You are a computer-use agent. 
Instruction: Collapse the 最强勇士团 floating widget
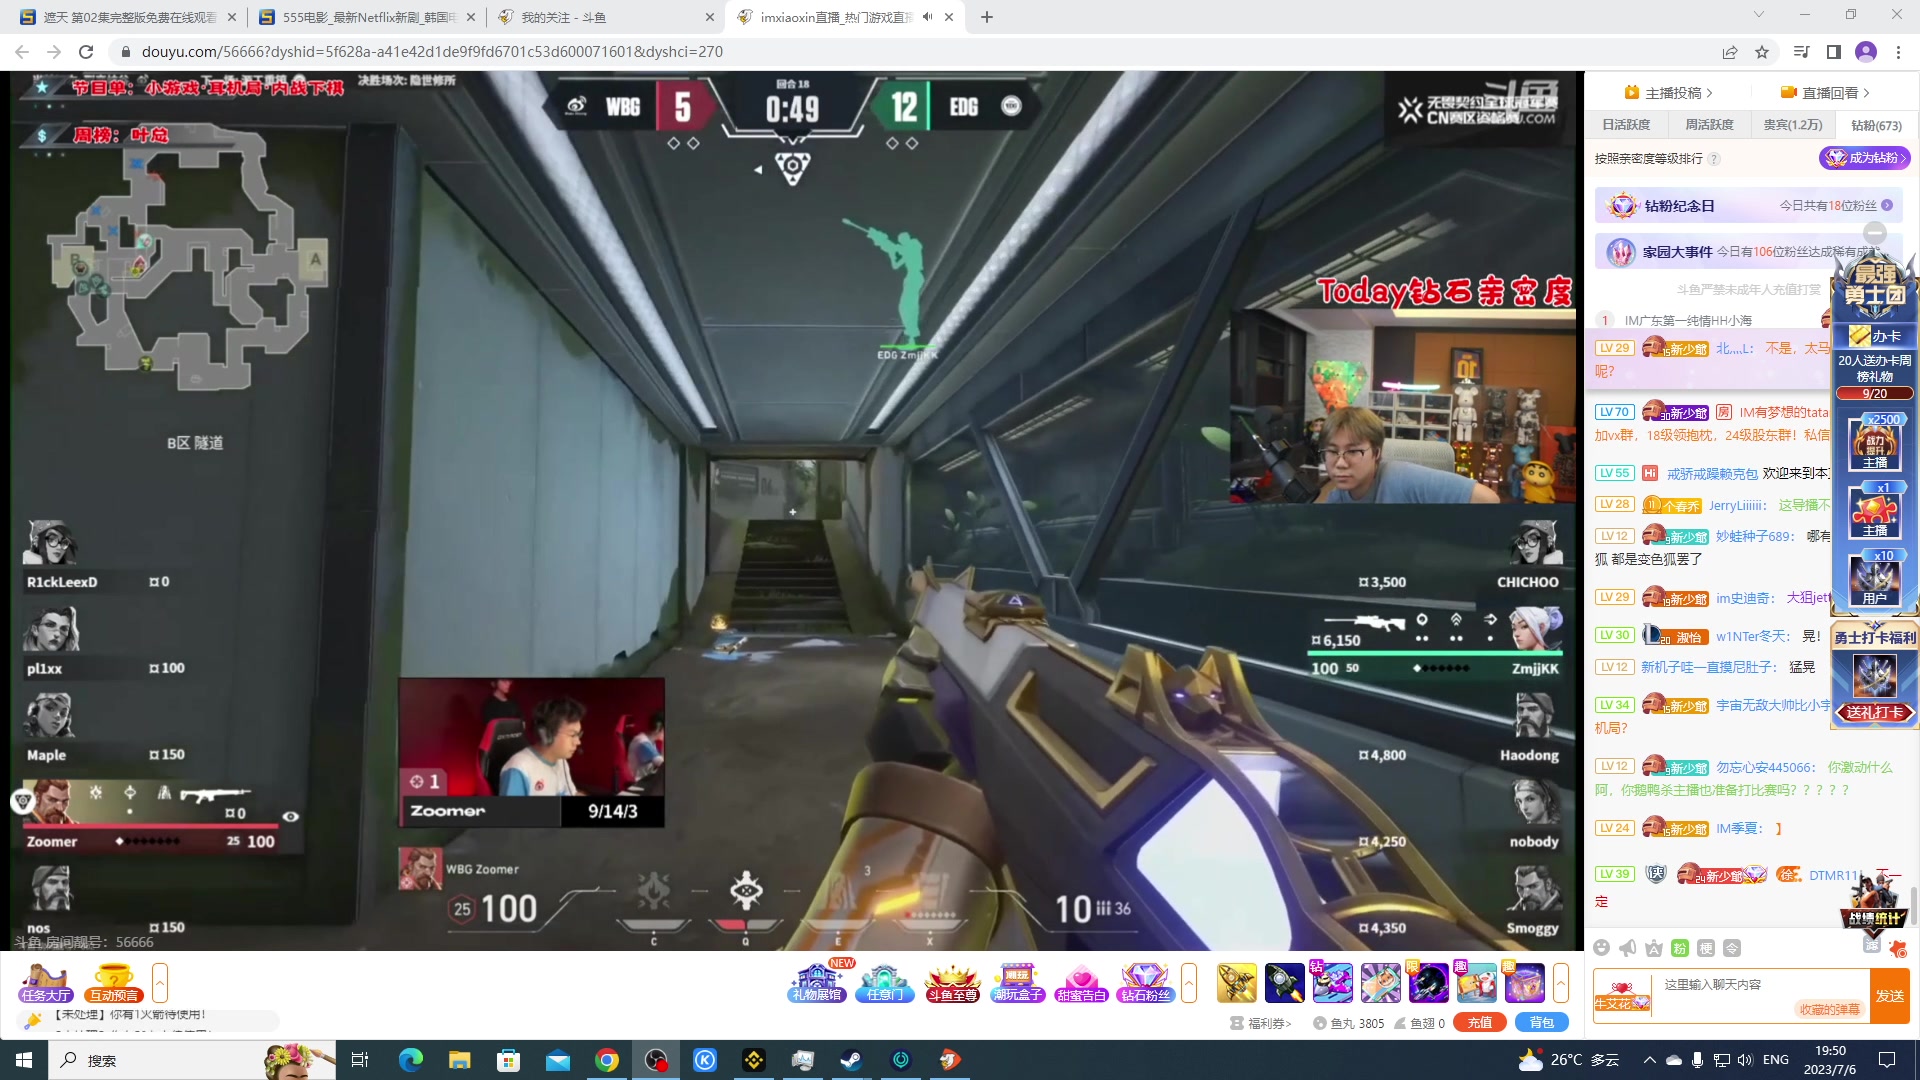coord(1875,232)
